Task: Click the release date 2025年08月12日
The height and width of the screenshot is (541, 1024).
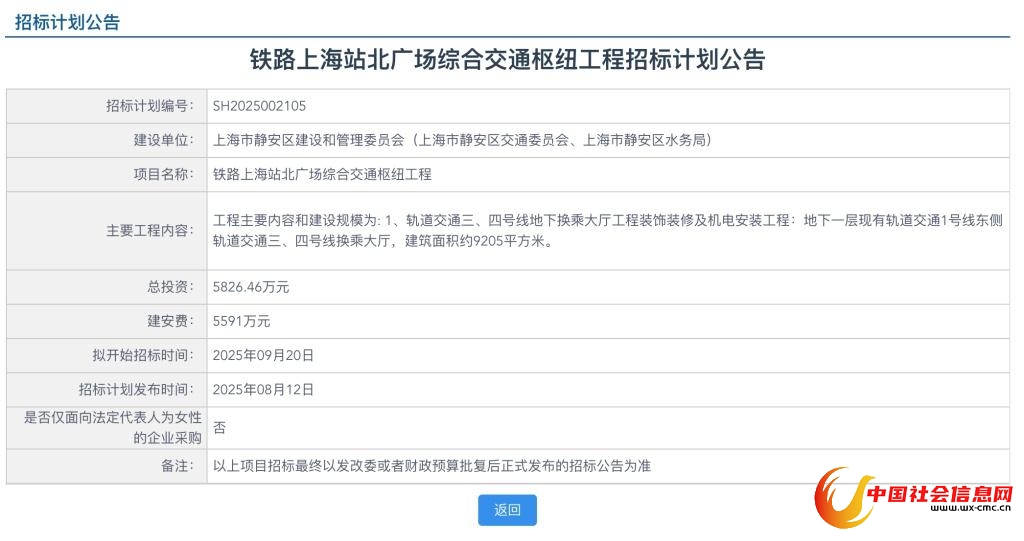Action: click(x=263, y=389)
